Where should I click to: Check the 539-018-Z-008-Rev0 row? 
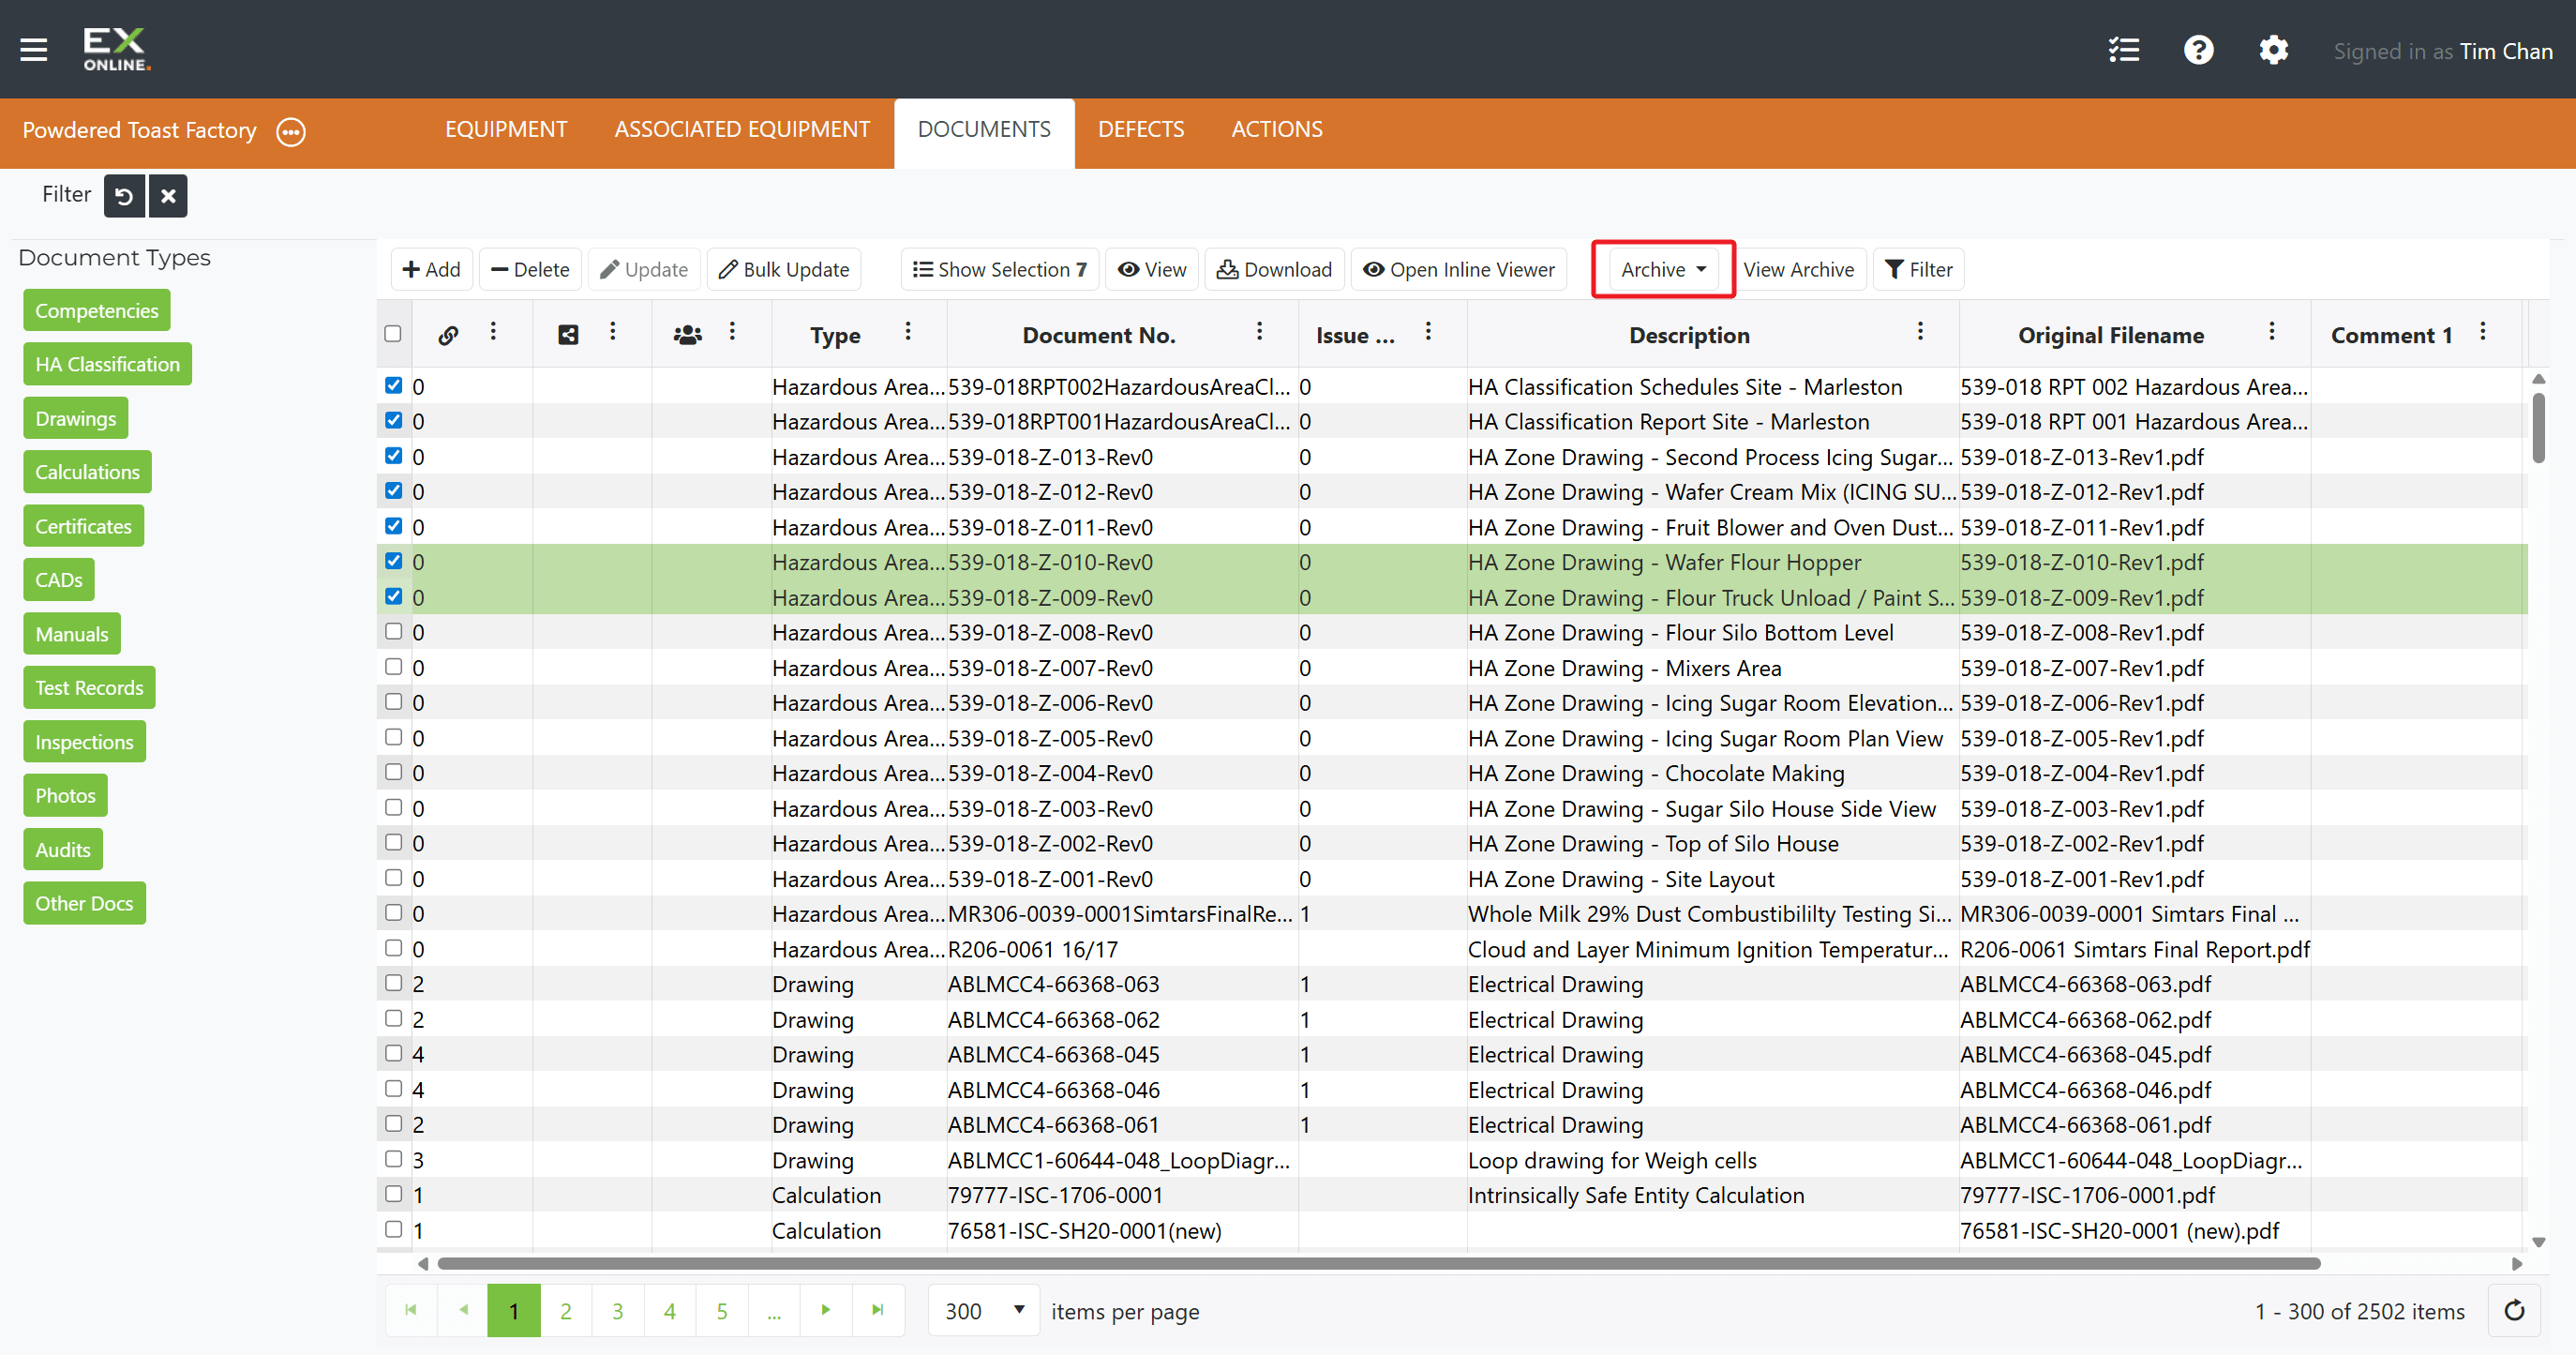(393, 632)
